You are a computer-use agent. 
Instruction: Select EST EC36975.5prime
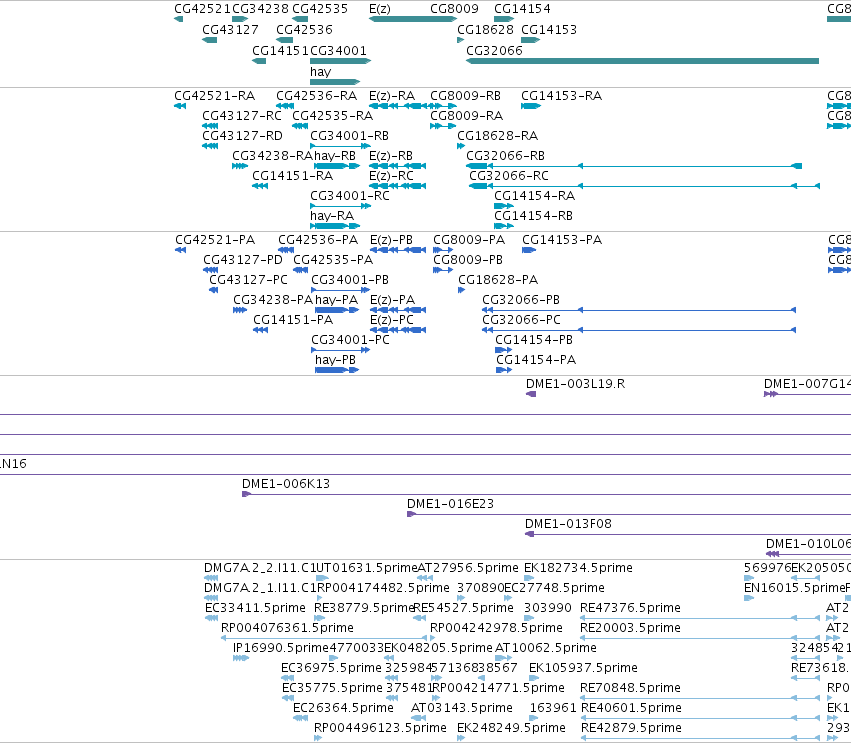(331, 668)
